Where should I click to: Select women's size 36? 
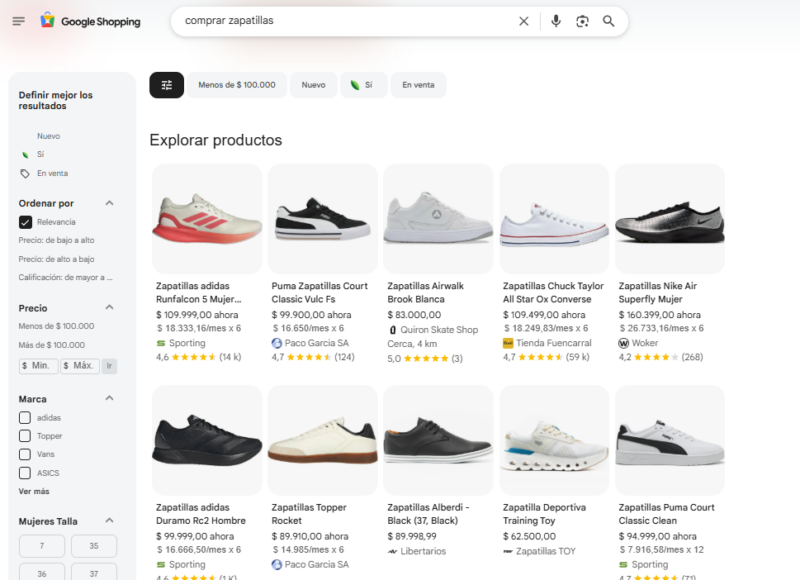[x=42, y=573]
